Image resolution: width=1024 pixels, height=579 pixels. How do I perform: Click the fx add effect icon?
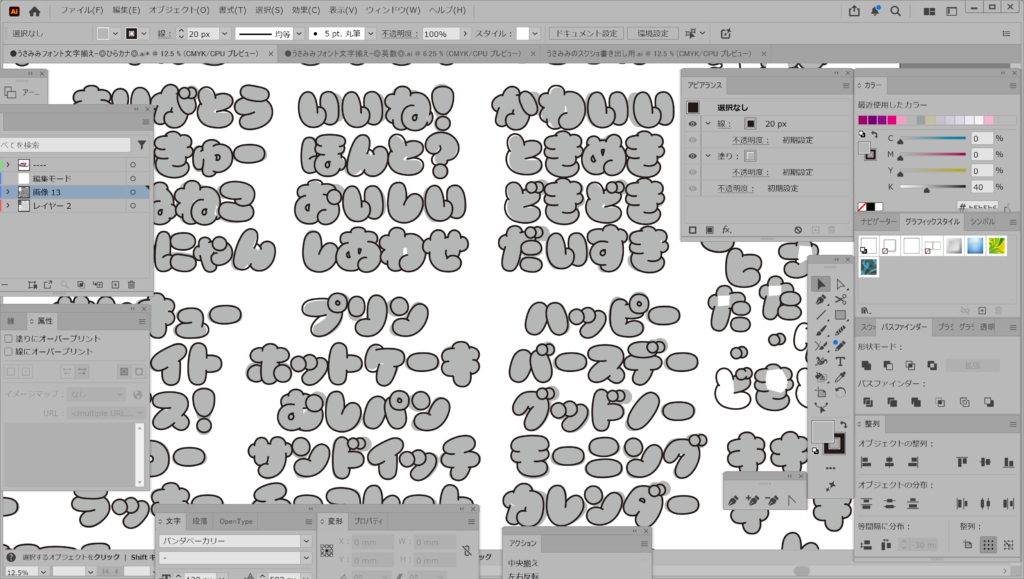click(727, 230)
